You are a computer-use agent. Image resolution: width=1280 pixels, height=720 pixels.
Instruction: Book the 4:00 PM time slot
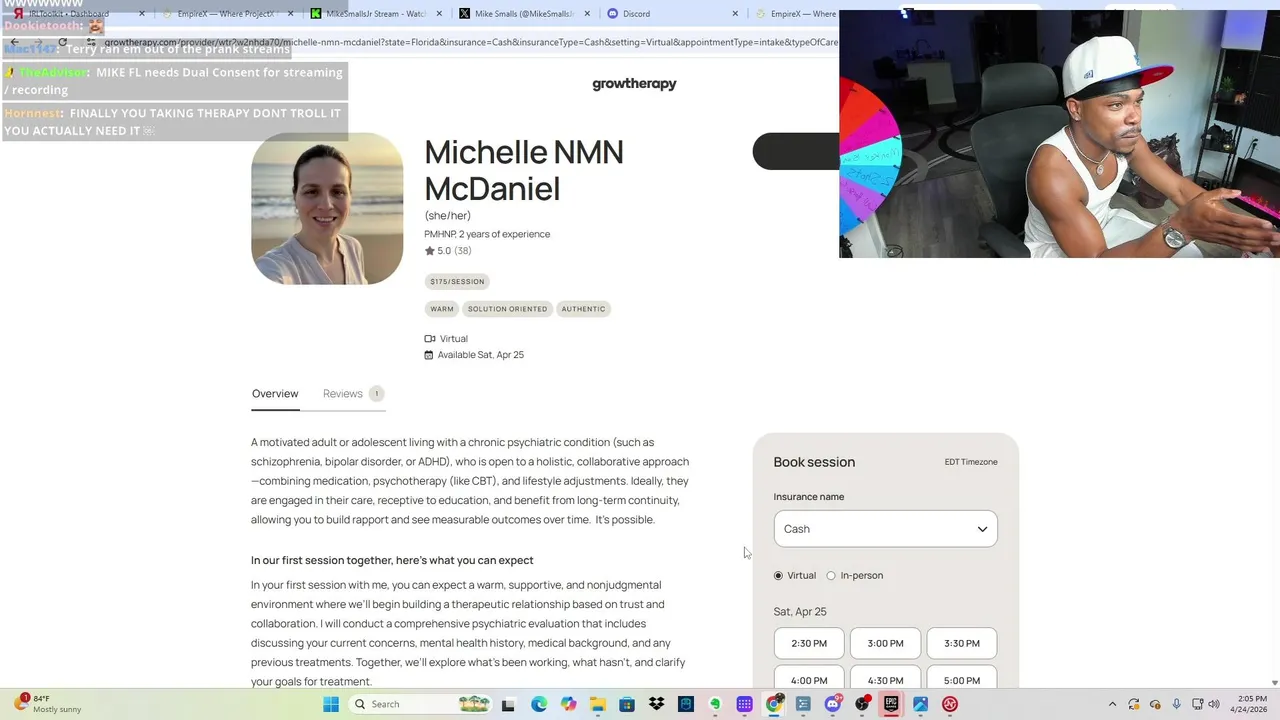pyautogui.click(x=809, y=679)
